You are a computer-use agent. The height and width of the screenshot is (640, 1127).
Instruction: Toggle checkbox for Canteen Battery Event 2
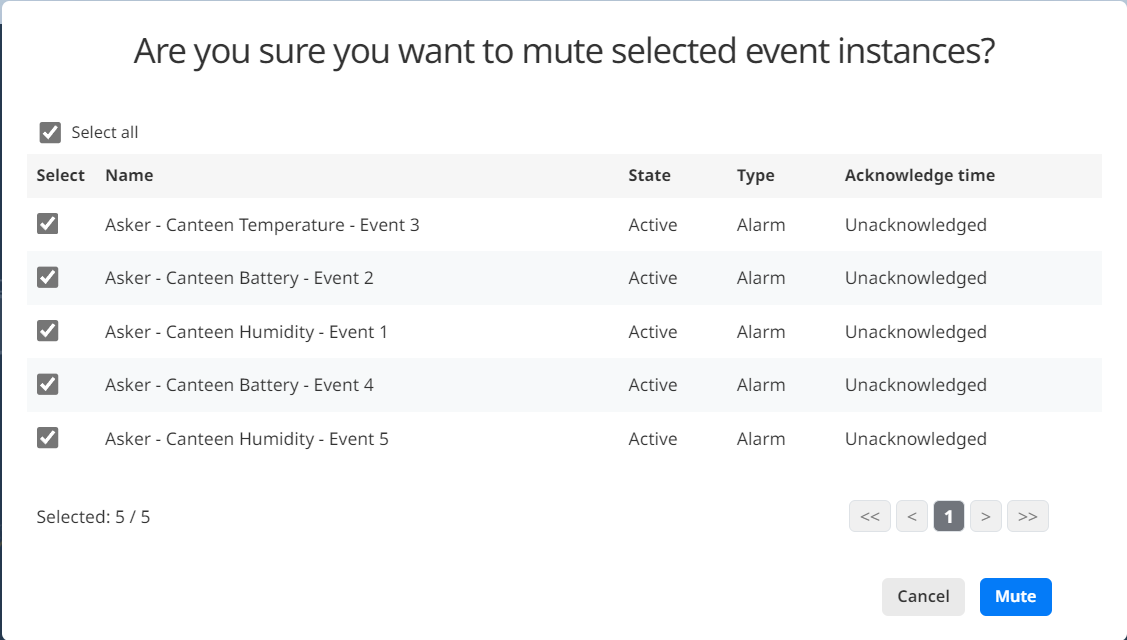(x=47, y=277)
